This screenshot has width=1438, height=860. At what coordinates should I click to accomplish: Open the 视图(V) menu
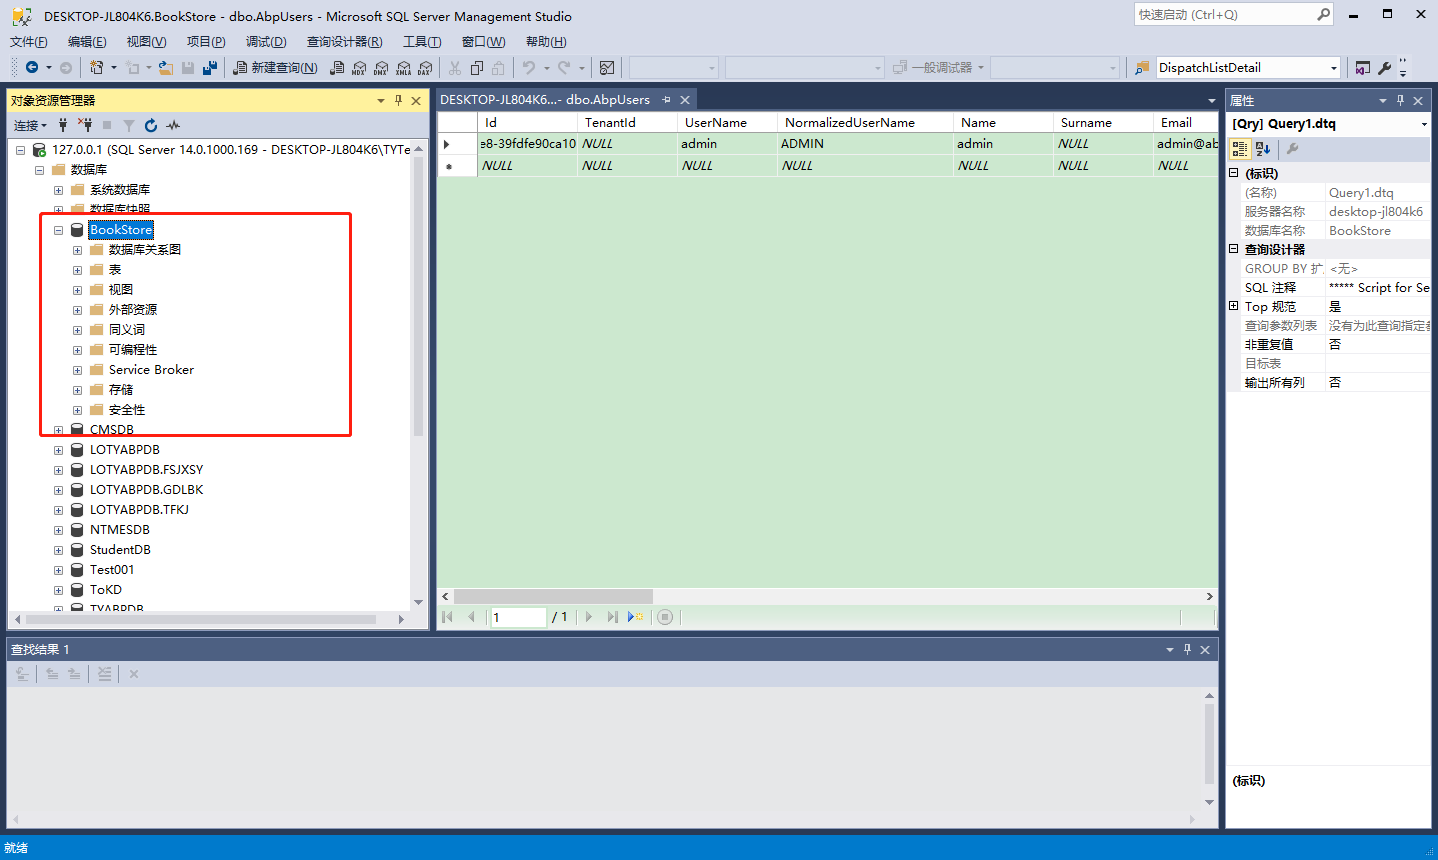(x=146, y=41)
